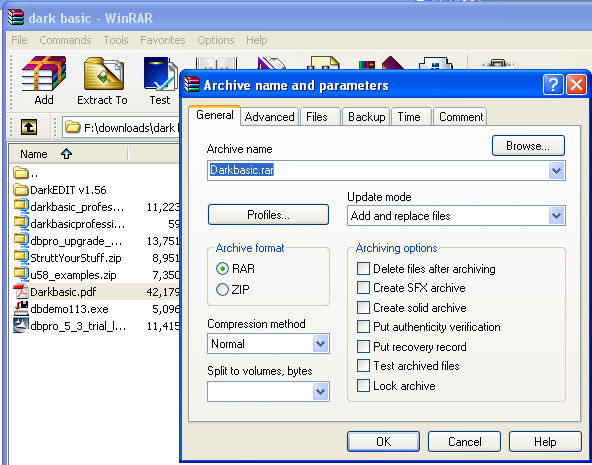Close the Archive name and parameters dialog
The width and height of the screenshot is (592, 465).
(576, 85)
